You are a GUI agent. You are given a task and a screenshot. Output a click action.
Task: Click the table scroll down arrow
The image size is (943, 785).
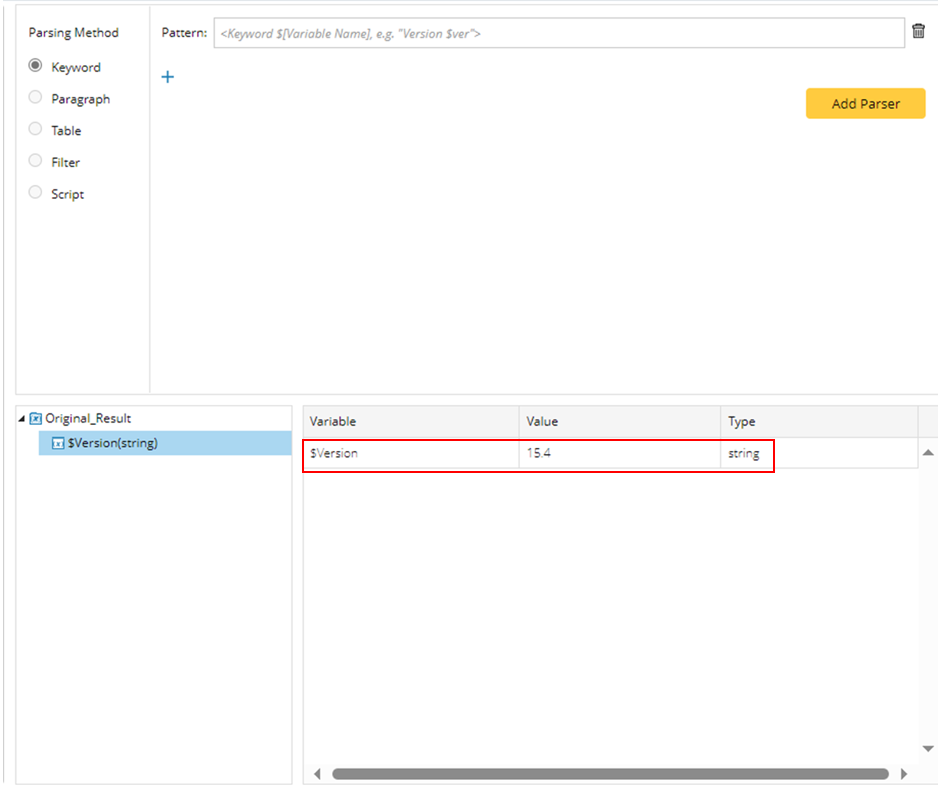pos(927,748)
